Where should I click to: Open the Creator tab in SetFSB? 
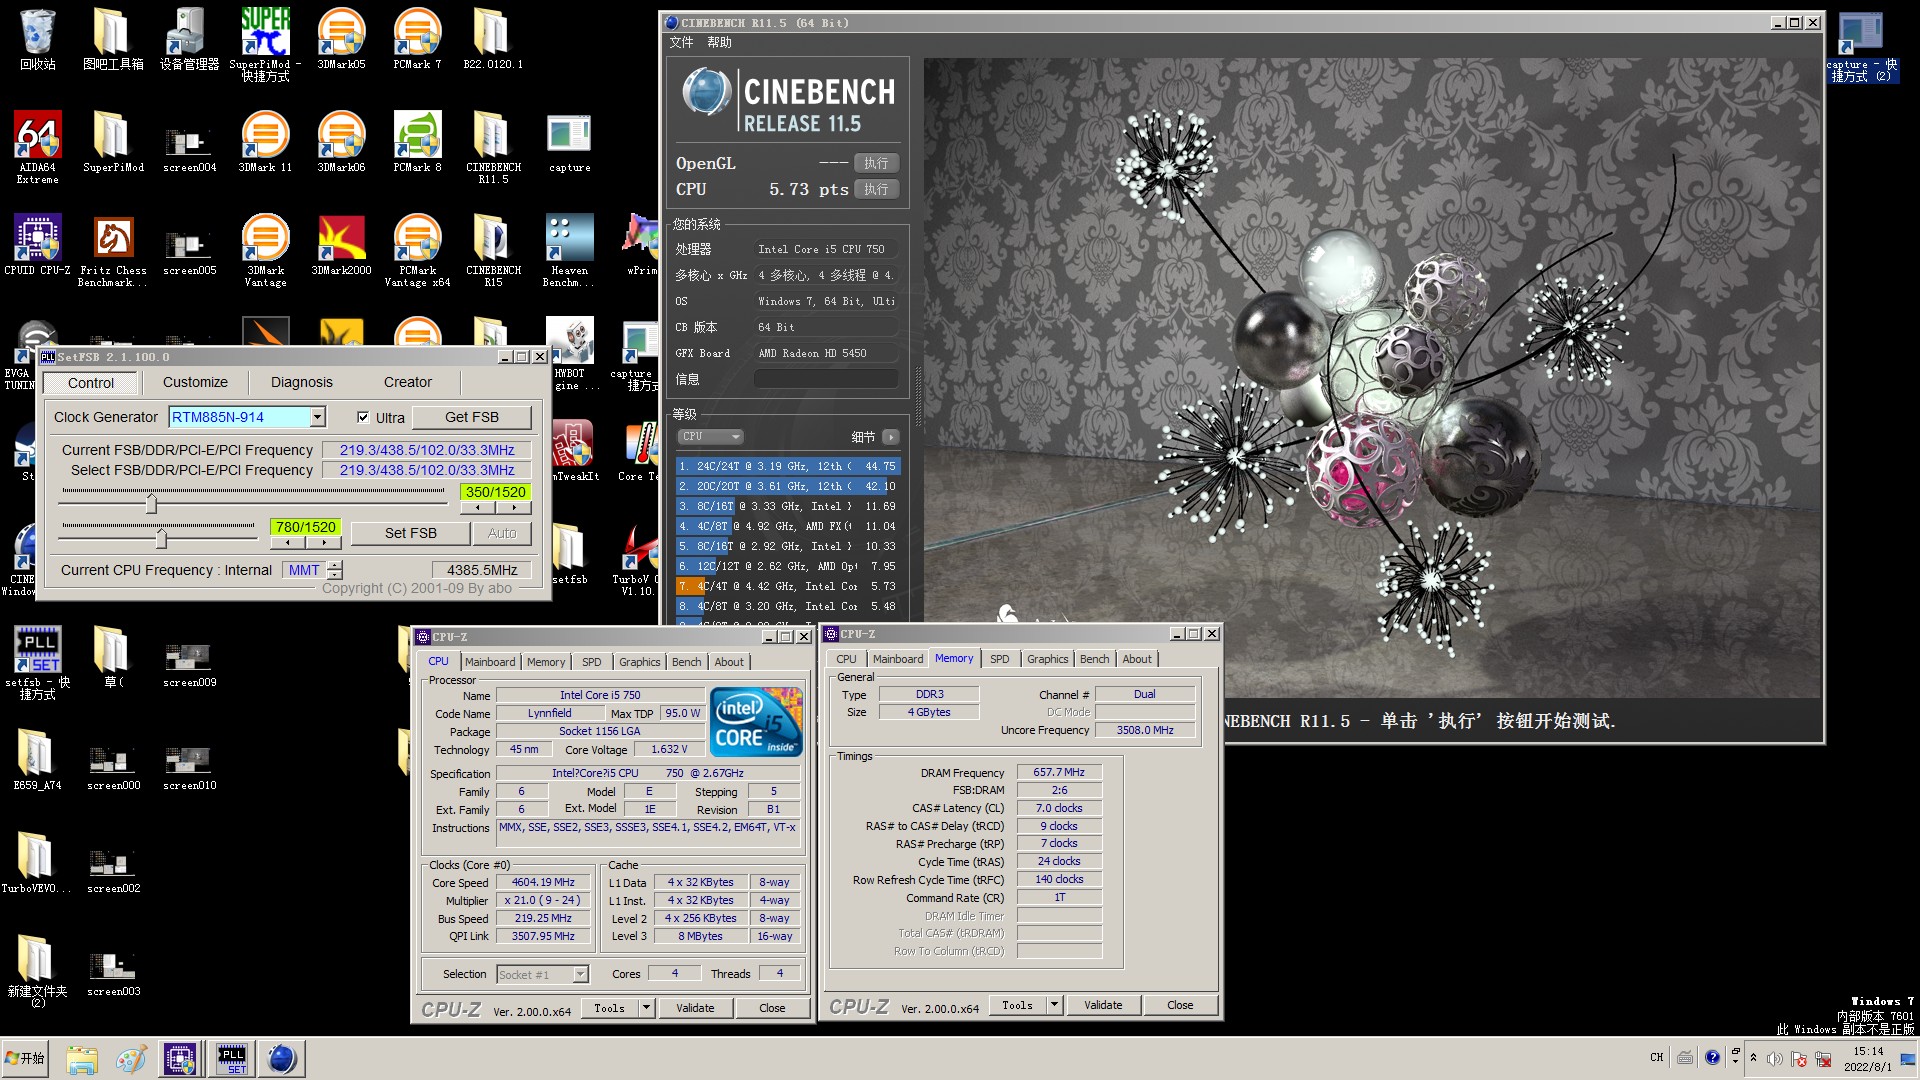coord(408,382)
